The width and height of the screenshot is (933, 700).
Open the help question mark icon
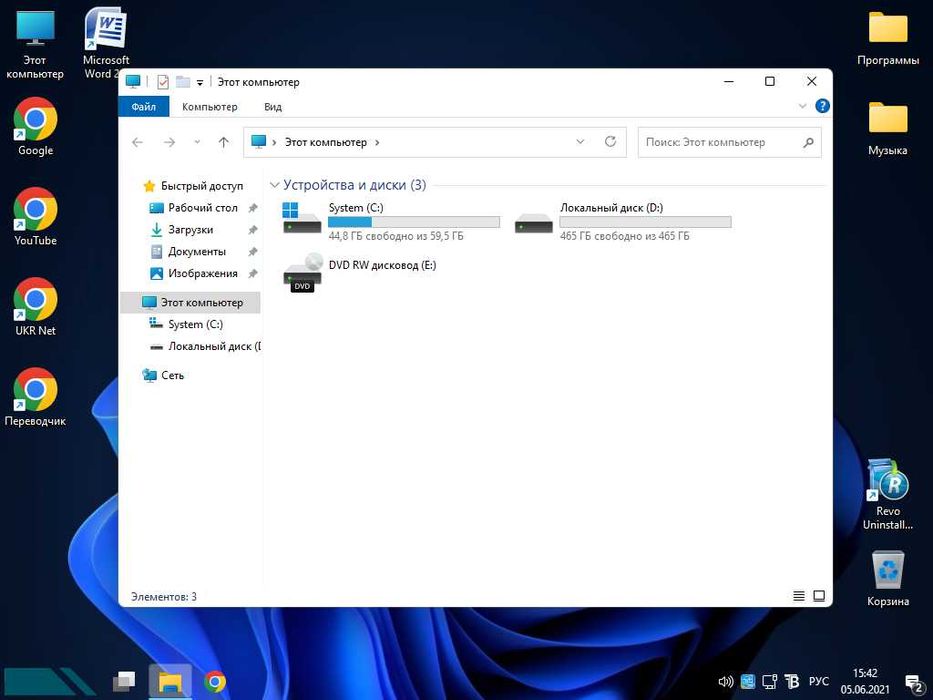[x=822, y=106]
